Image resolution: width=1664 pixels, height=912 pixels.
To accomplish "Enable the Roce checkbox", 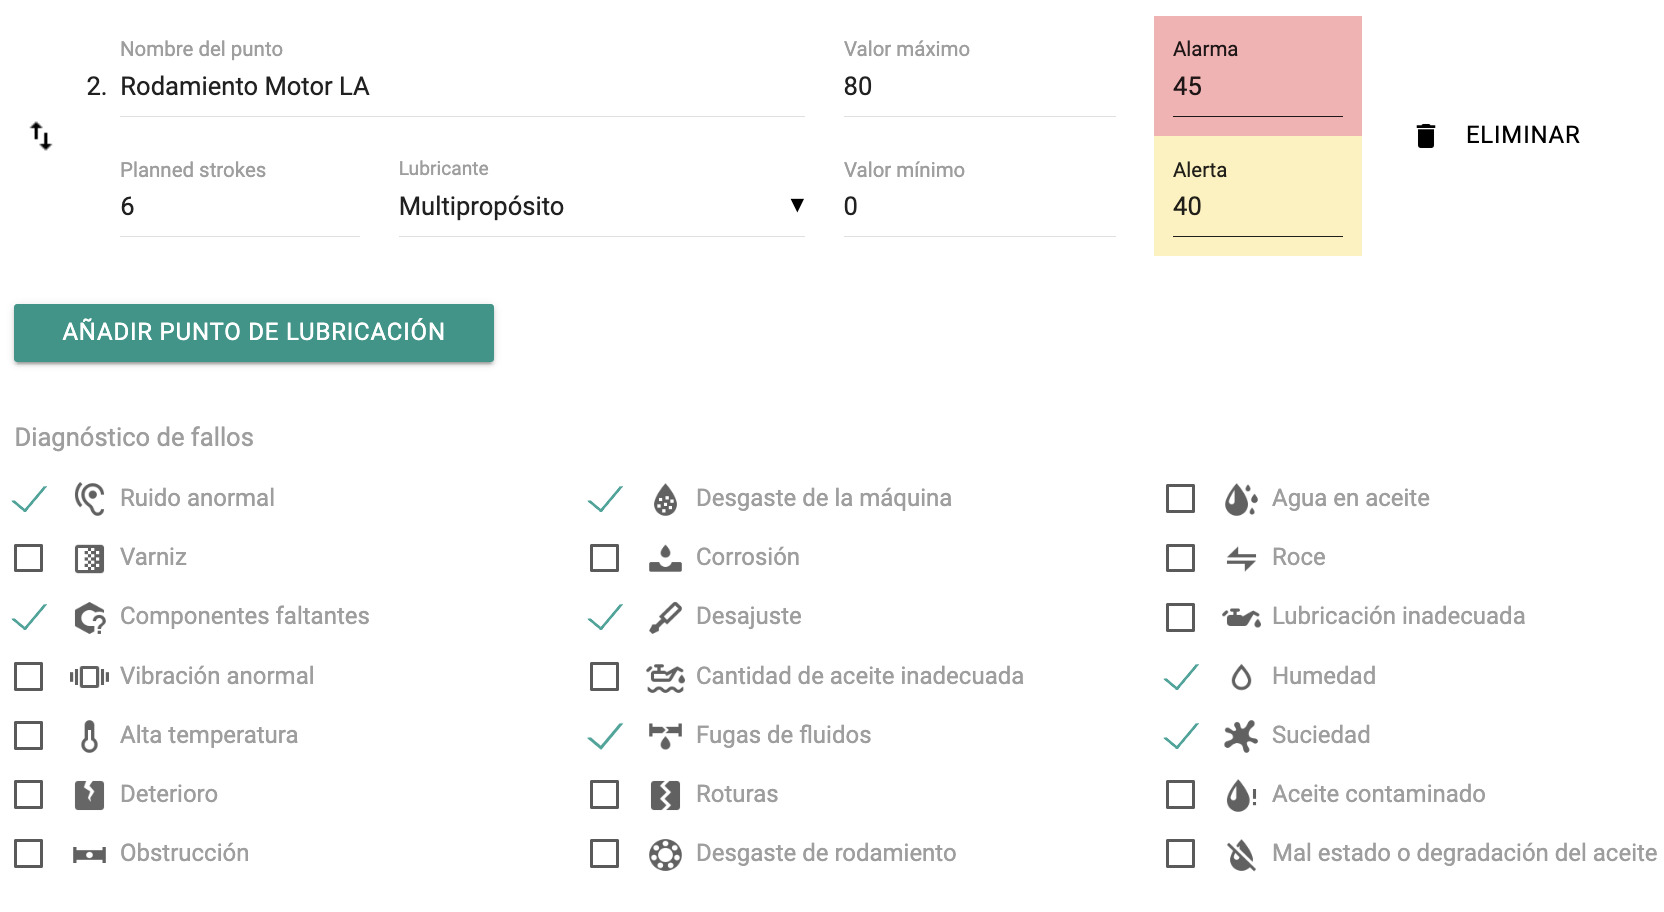I will click(x=1180, y=557).
